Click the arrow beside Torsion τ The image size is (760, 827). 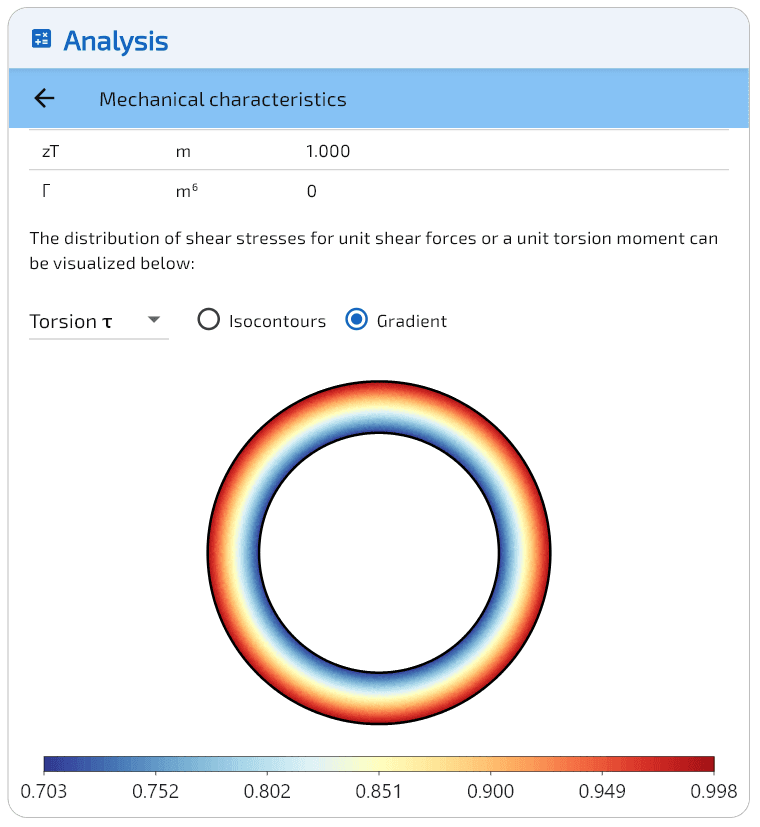pyautogui.click(x=154, y=320)
